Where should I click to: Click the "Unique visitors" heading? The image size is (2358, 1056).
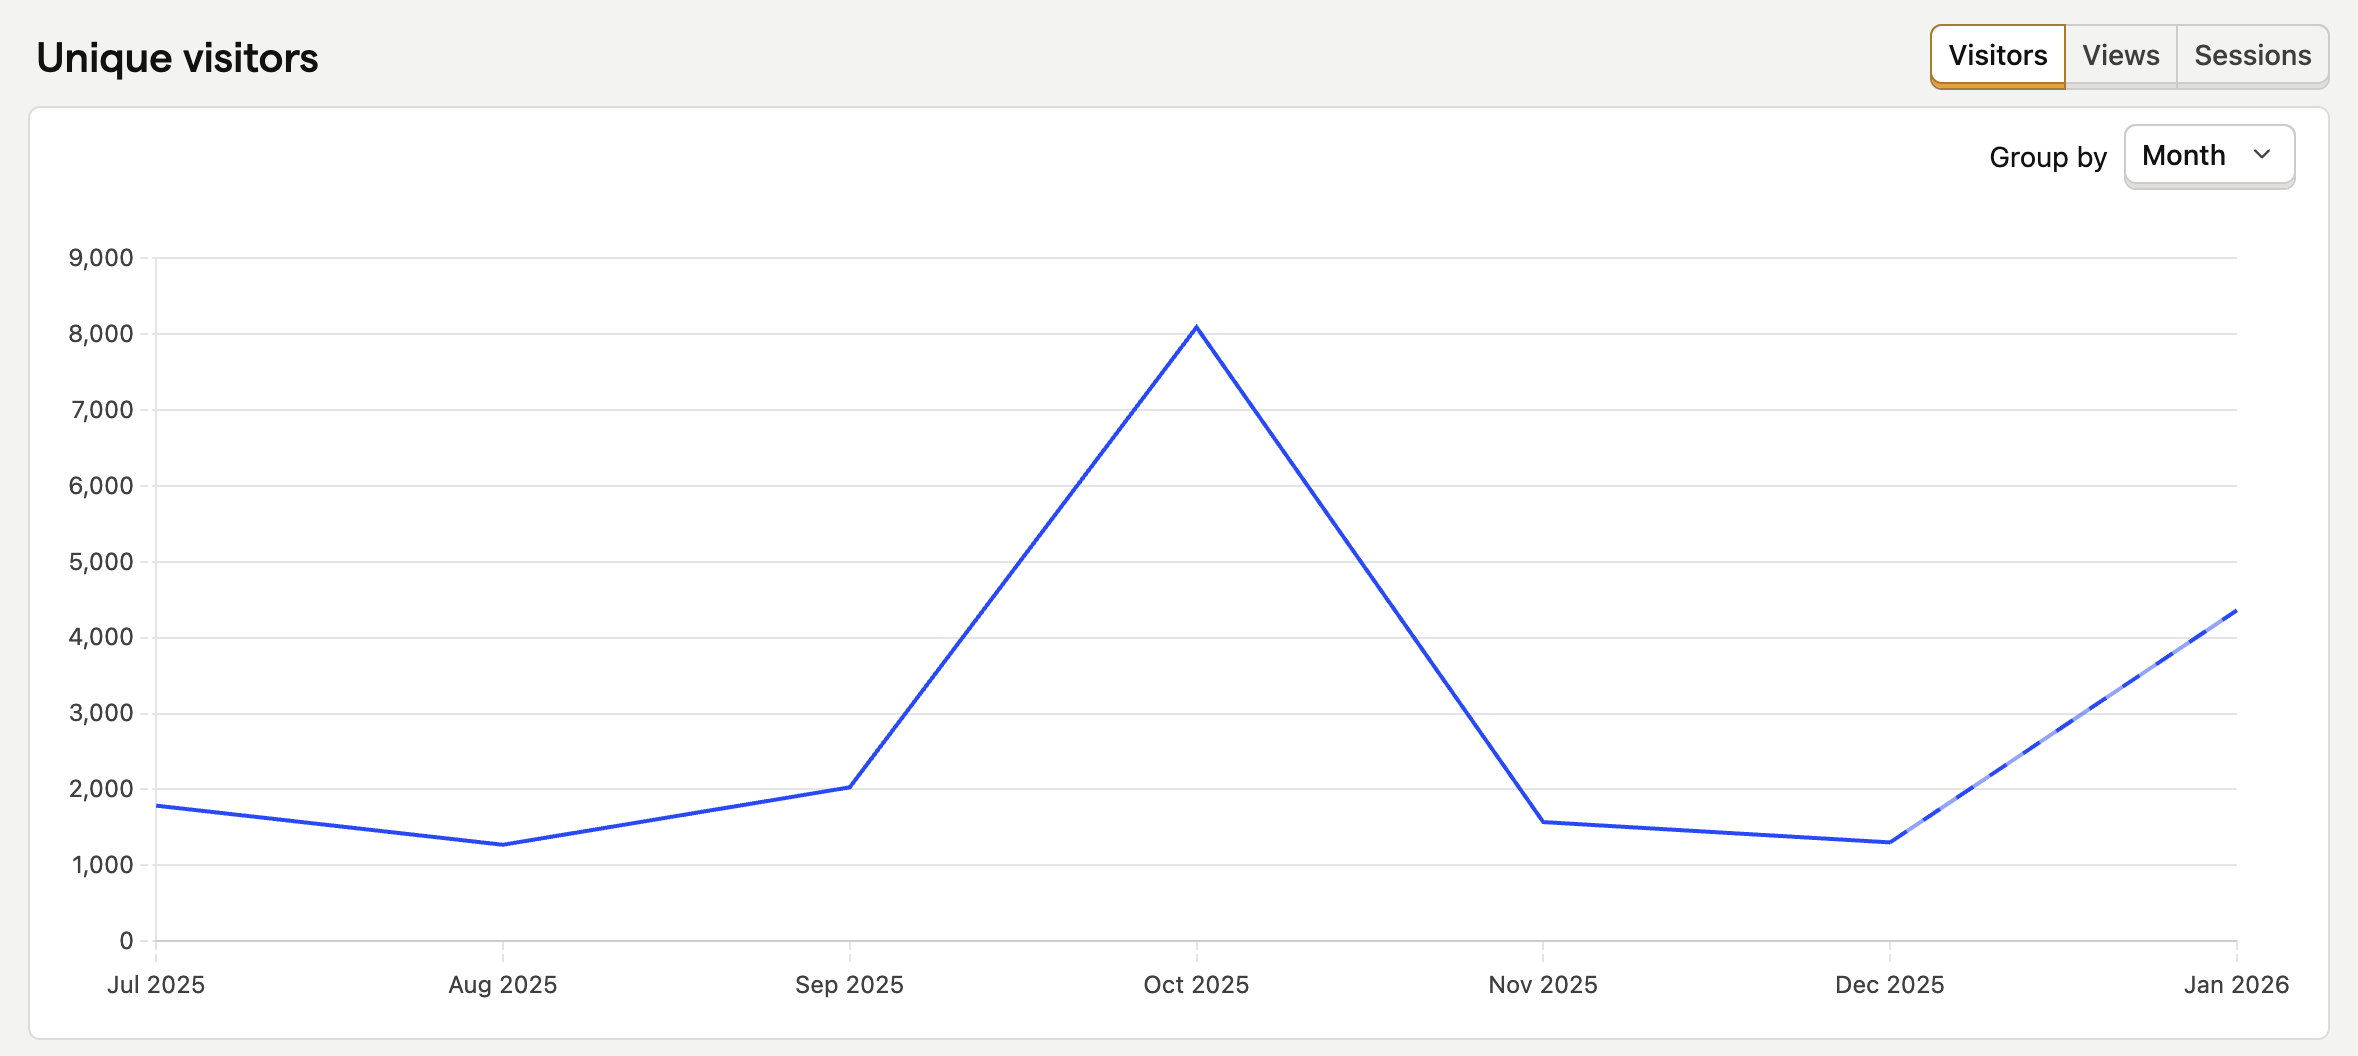point(177,58)
